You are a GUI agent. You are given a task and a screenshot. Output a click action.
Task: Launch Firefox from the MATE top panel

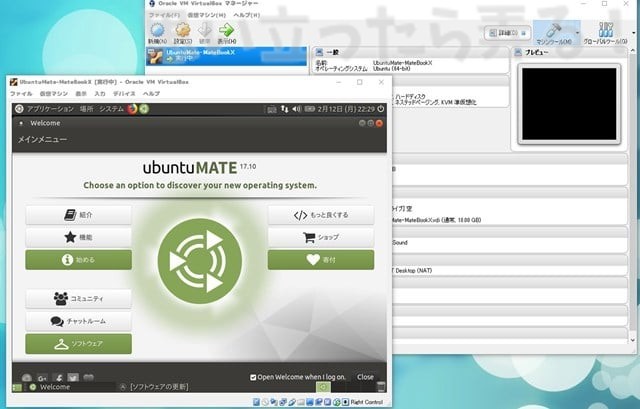[x=132, y=108]
